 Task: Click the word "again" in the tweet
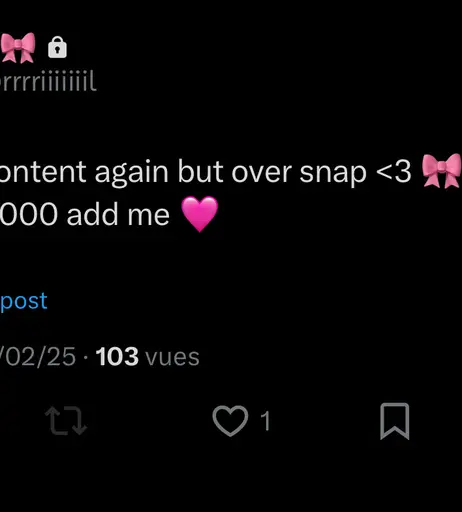click(132, 173)
